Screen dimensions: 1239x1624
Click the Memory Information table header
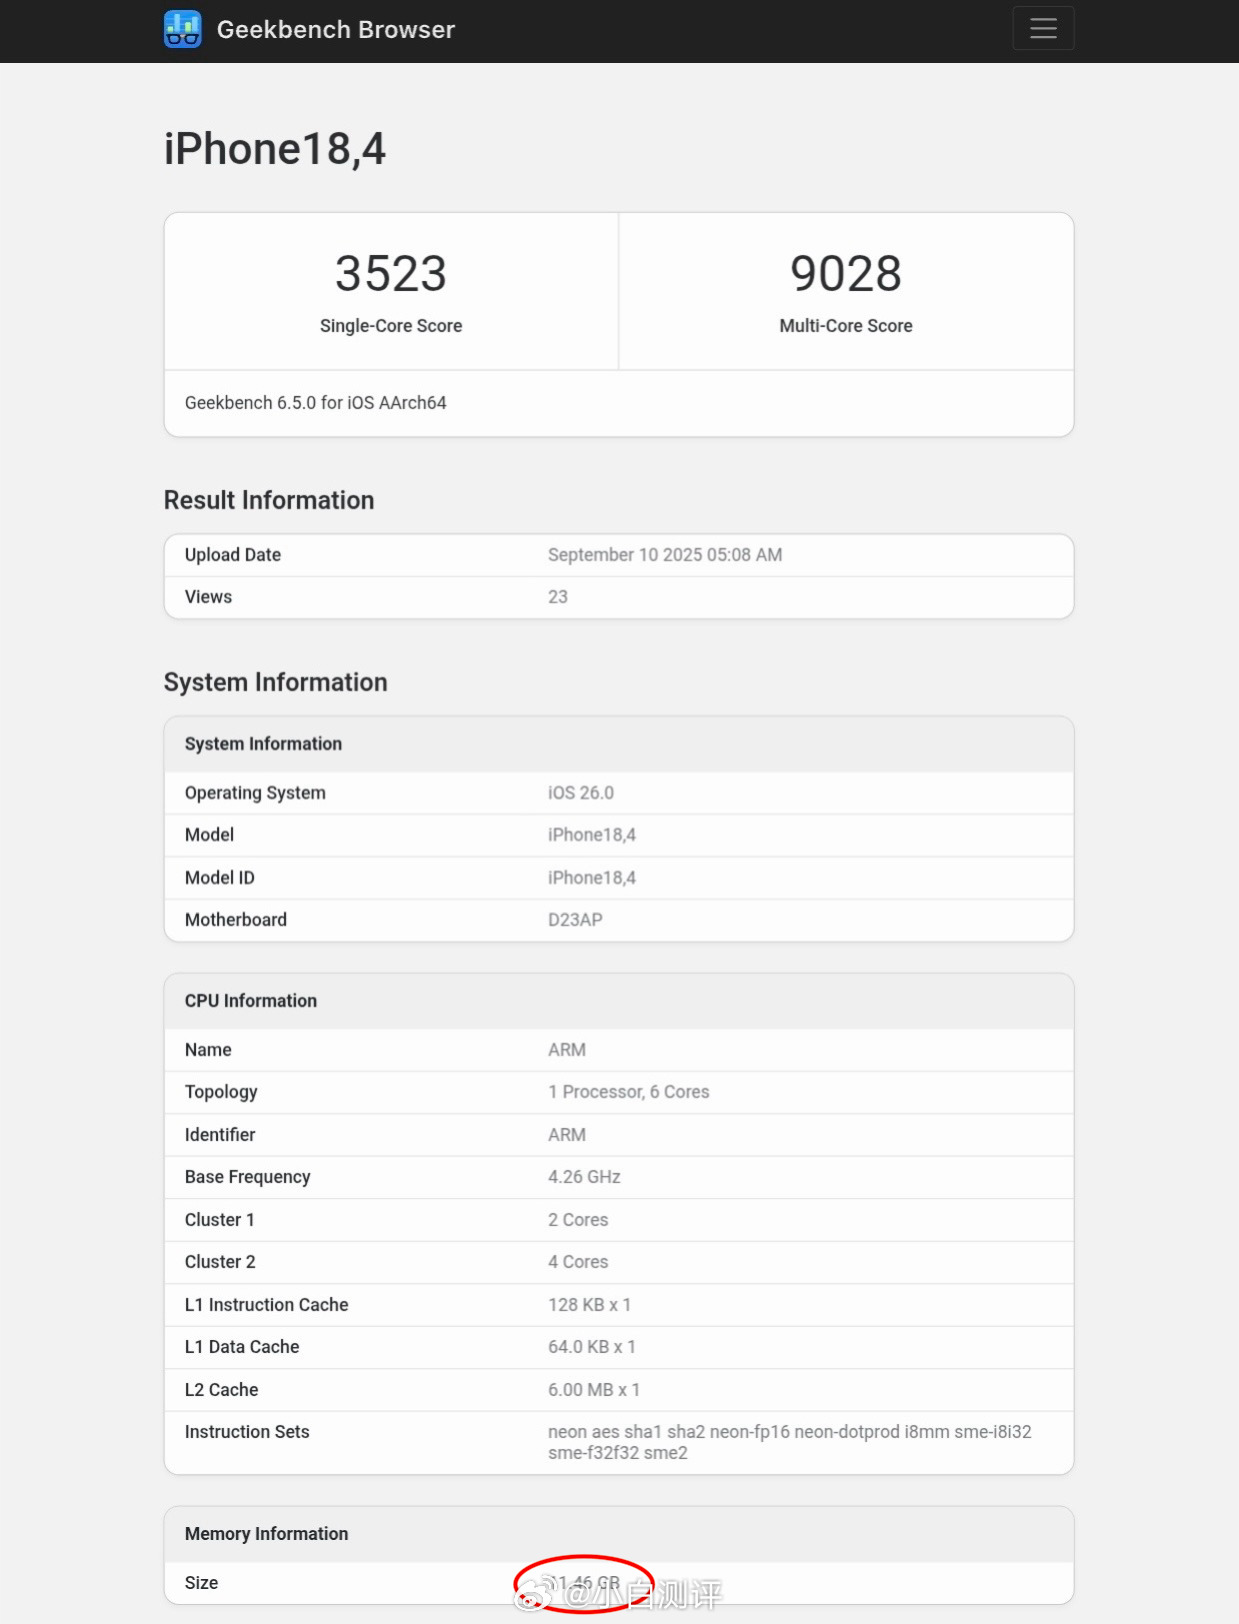267,1534
